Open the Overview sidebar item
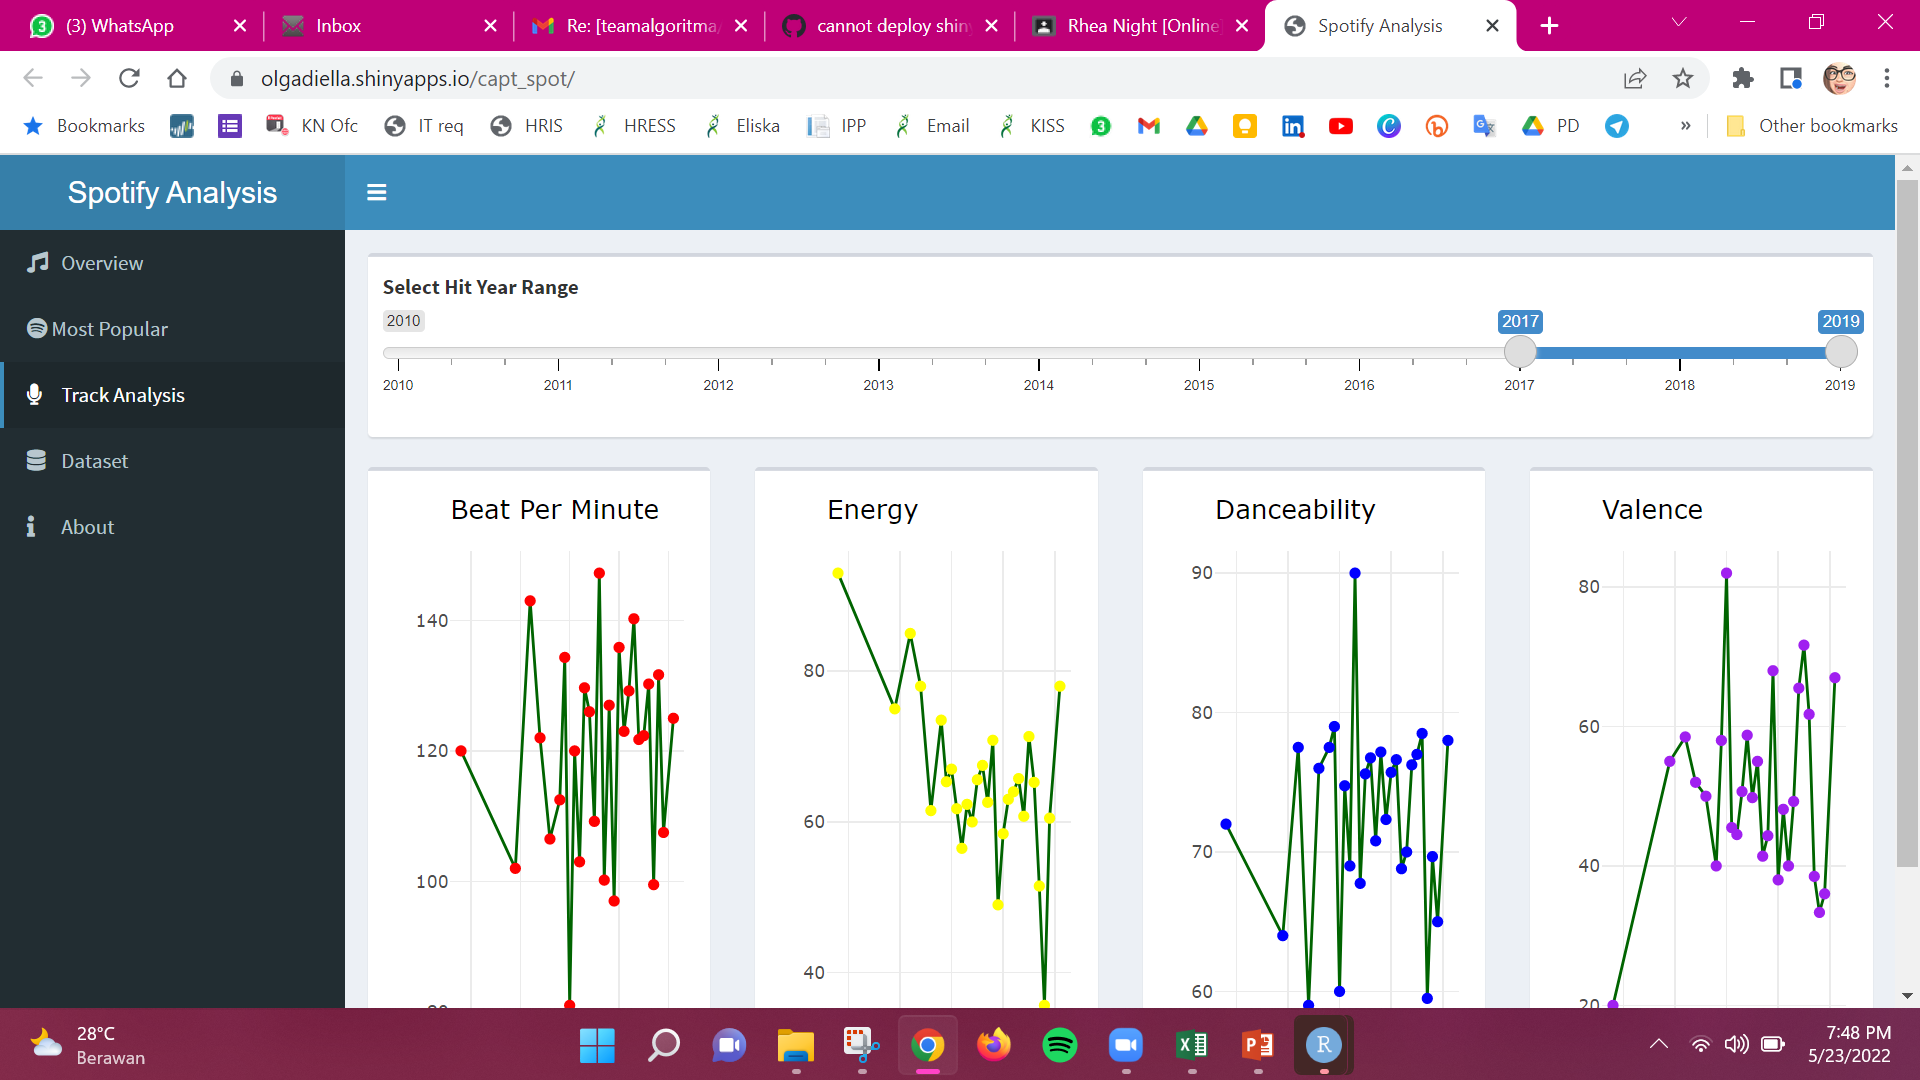 [x=102, y=263]
